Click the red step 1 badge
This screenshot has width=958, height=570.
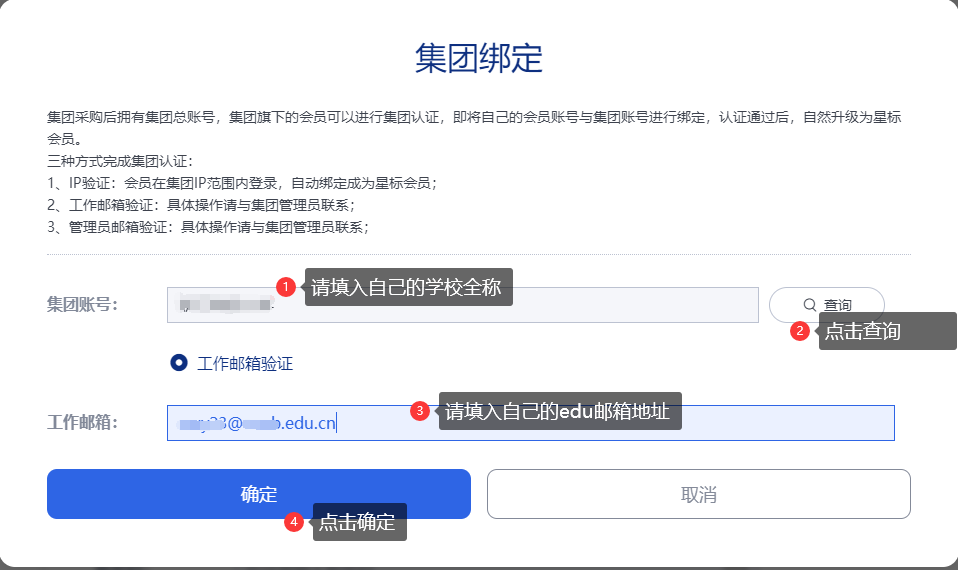coord(285,288)
